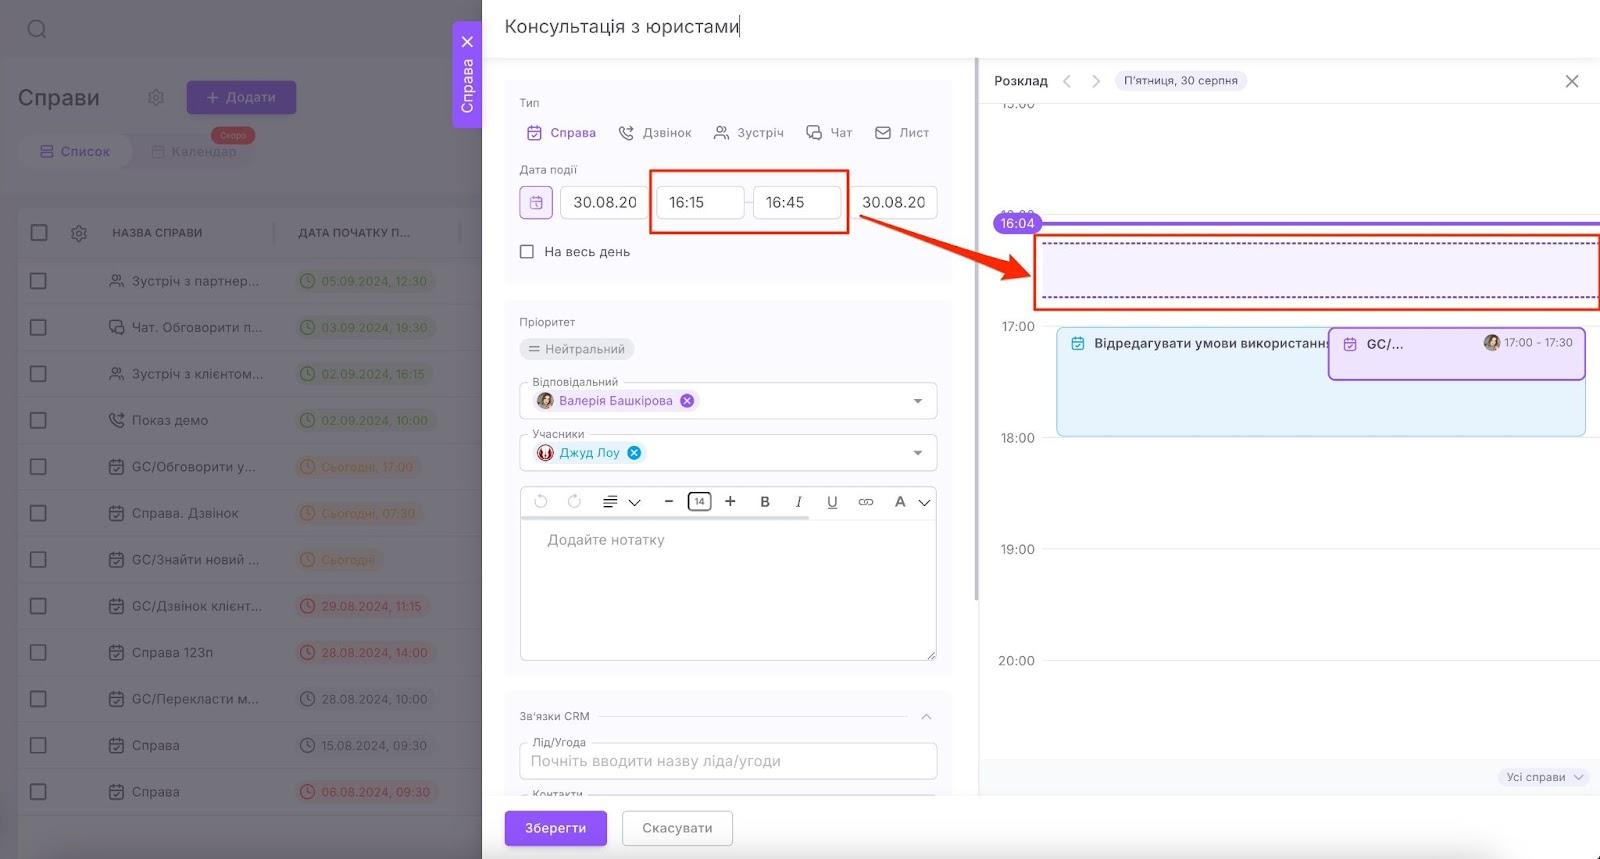Toggle select-all checkbox in table header

click(x=39, y=233)
